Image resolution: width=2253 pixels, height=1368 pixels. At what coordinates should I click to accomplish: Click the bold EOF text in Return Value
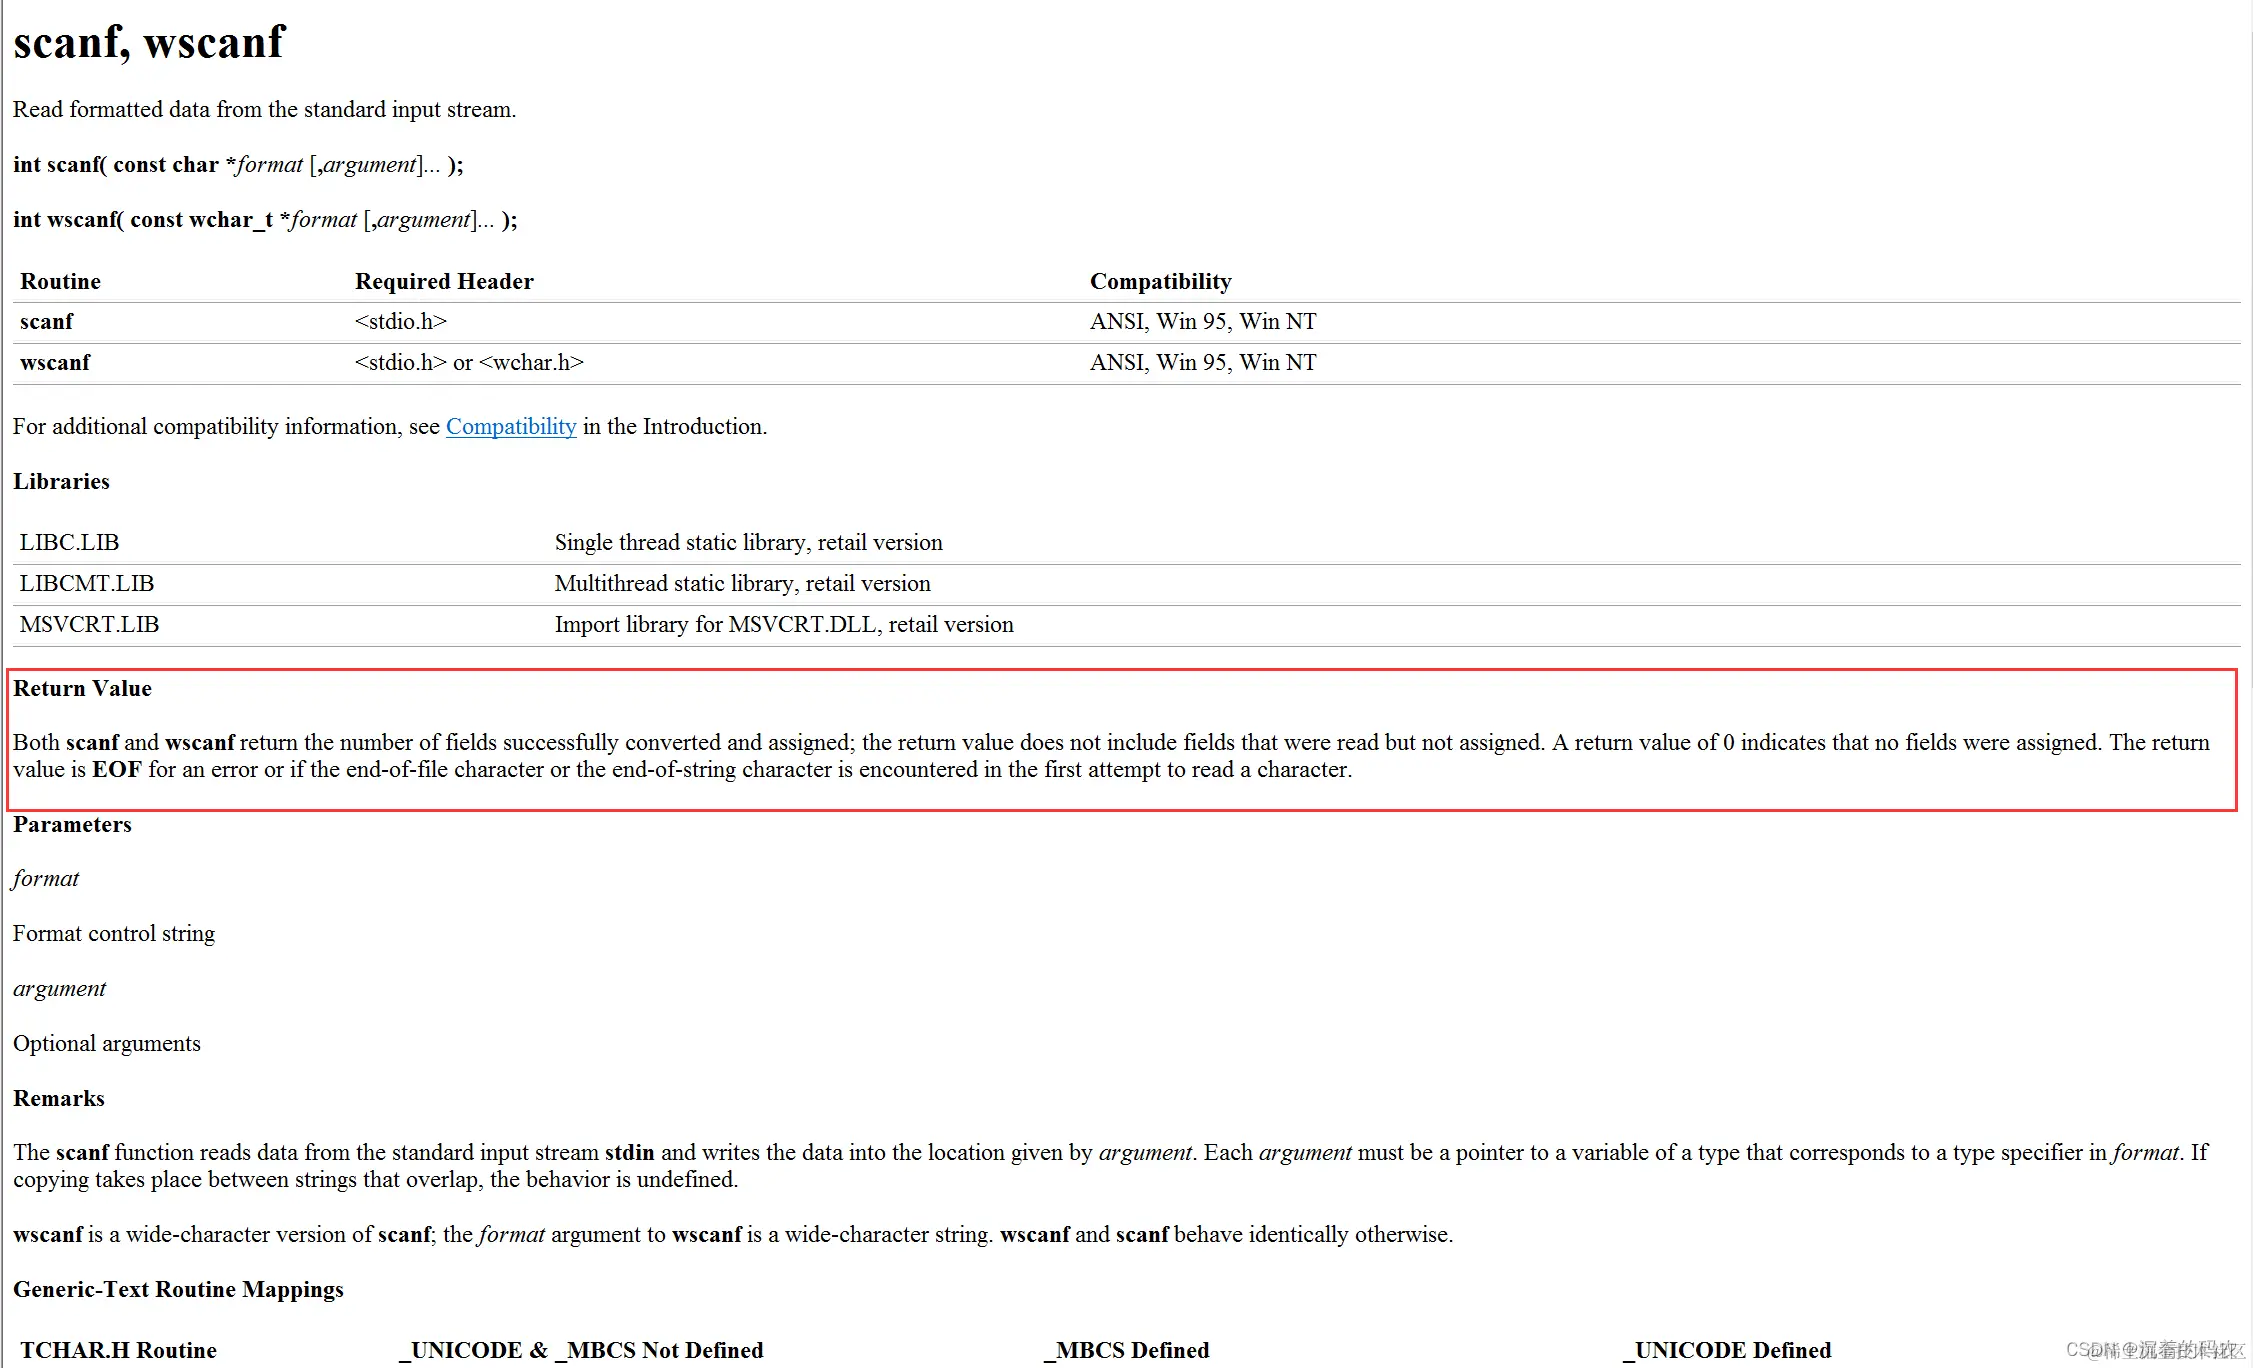point(116,769)
